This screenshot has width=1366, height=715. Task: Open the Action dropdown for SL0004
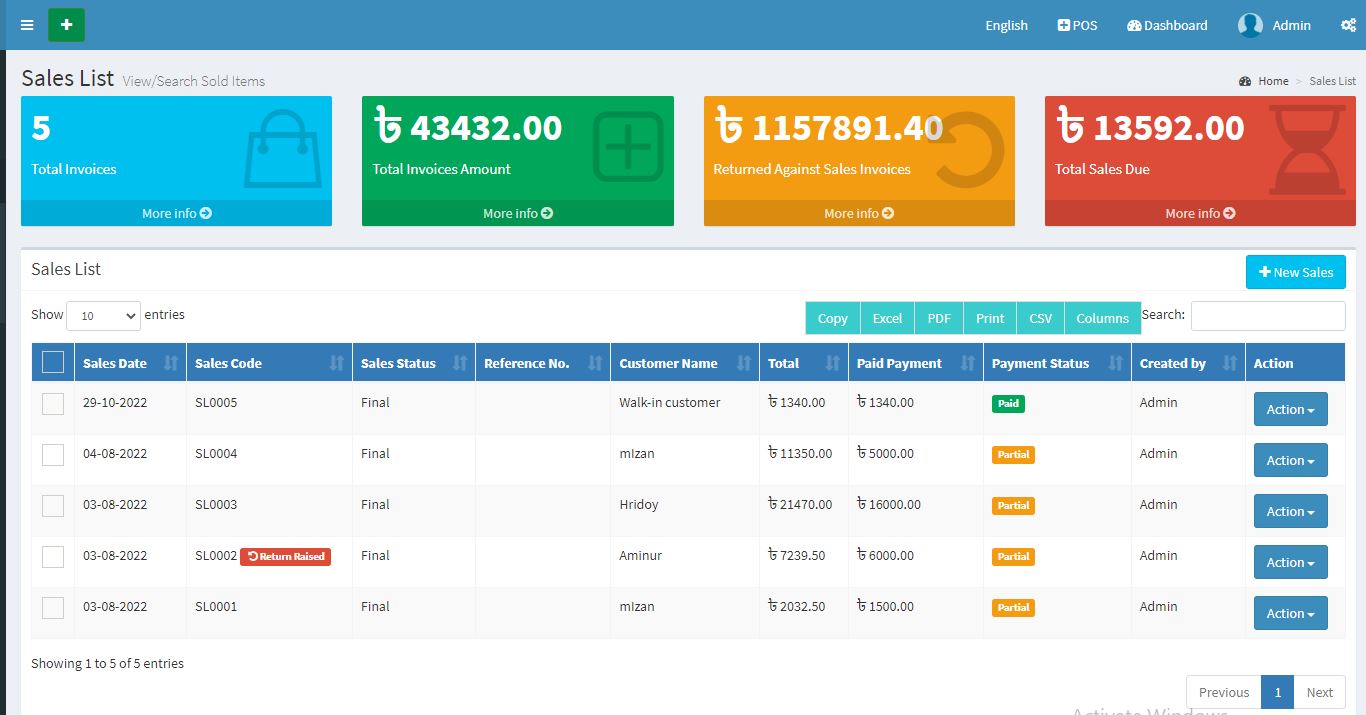pos(1290,460)
